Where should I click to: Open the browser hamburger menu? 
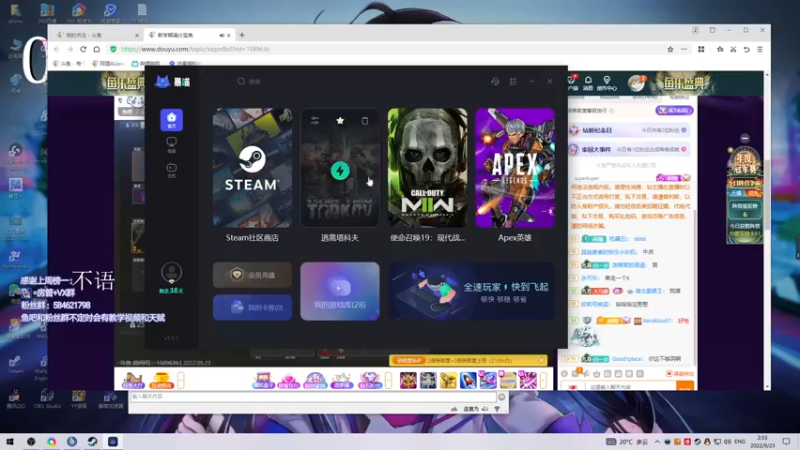(760, 49)
